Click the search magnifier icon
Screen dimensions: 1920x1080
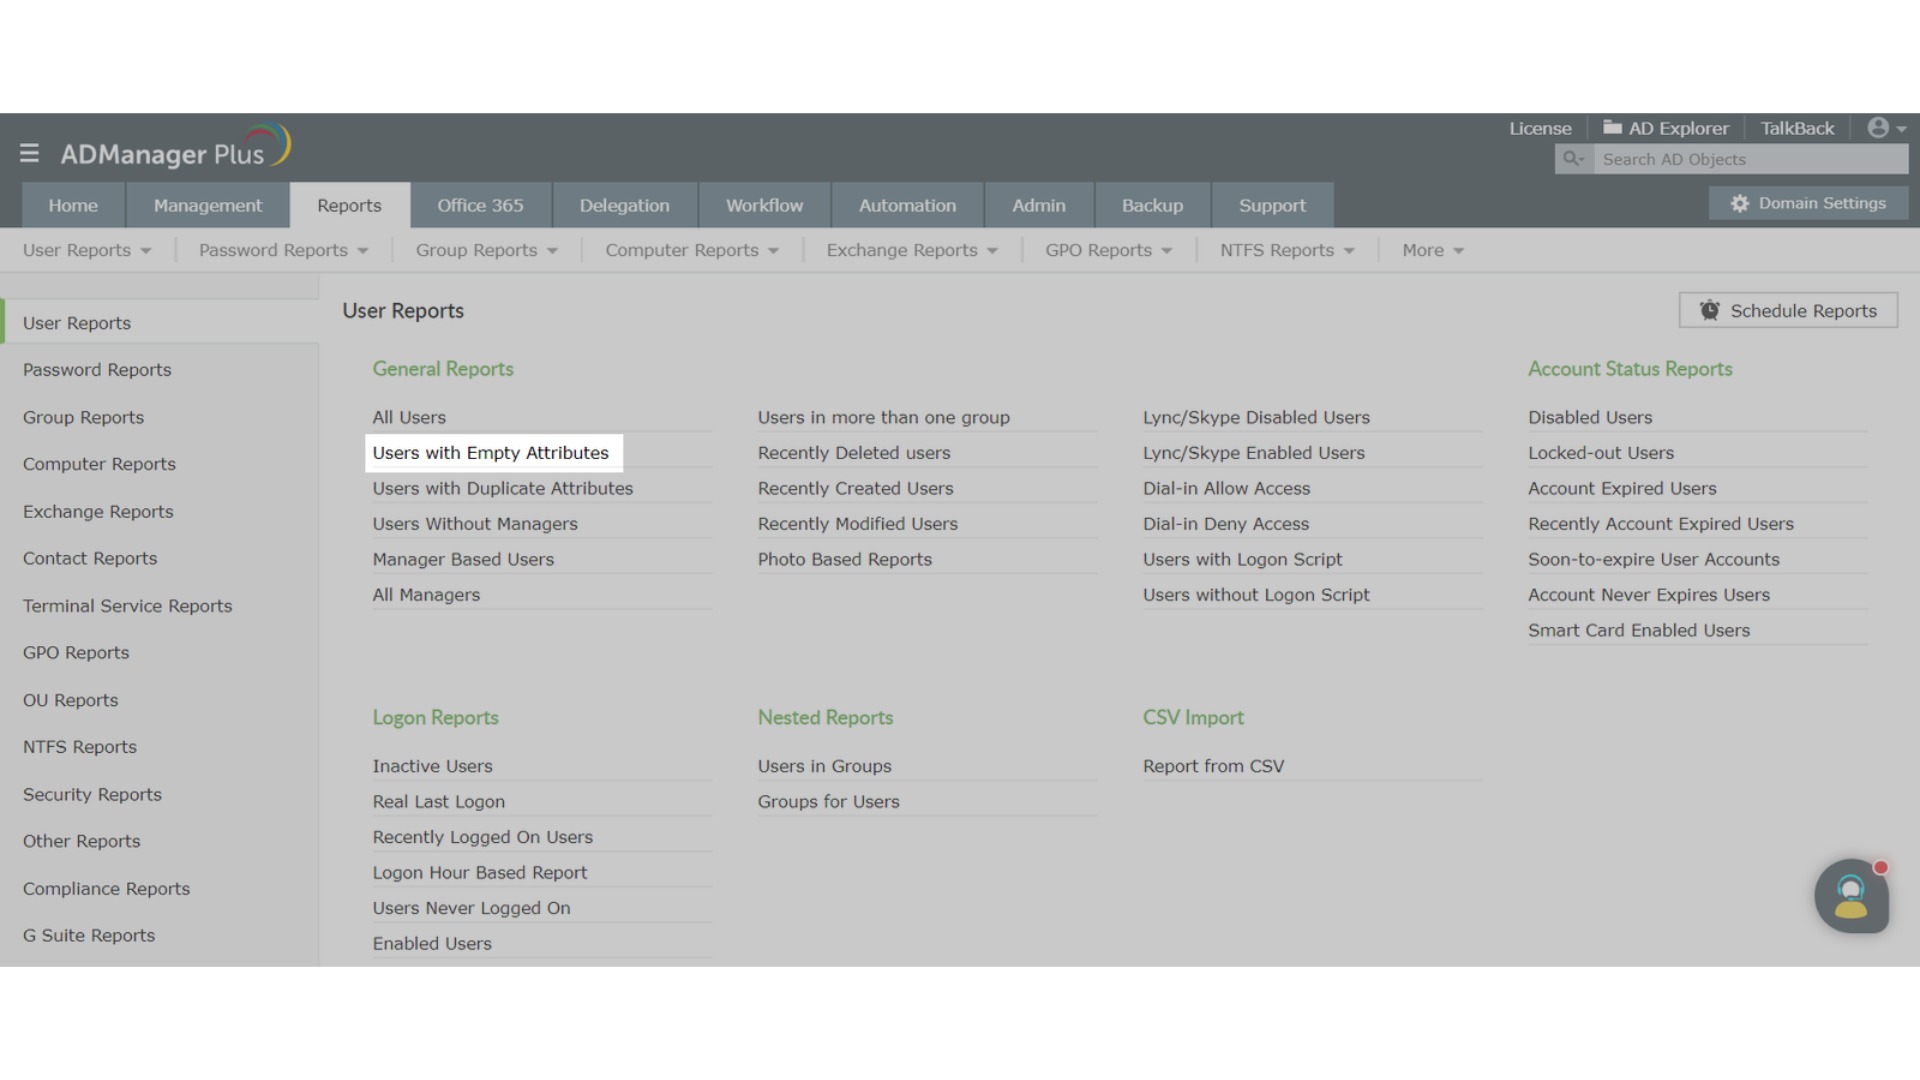point(1573,159)
